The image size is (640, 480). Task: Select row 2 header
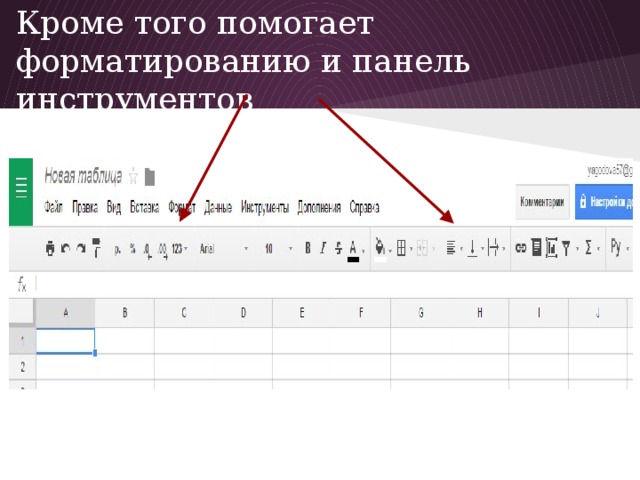[x=22, y=367]
